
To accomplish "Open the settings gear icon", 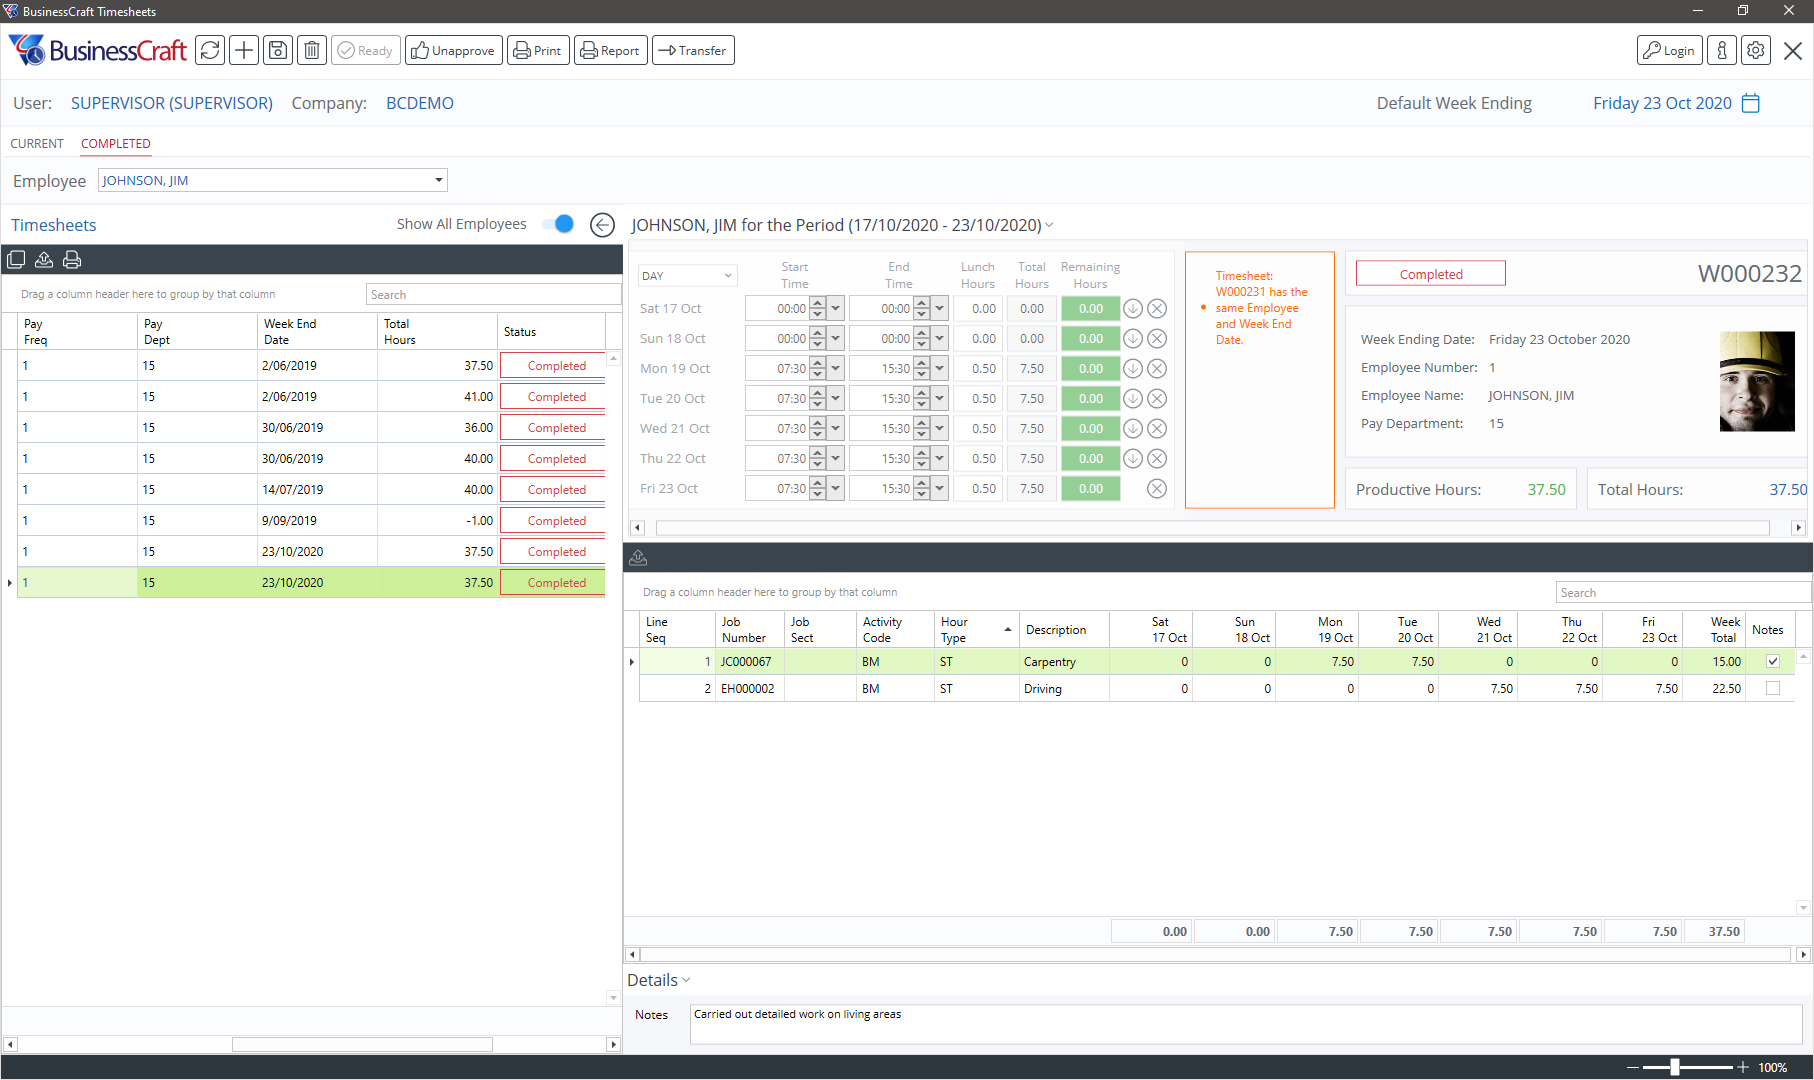I will [x=1755, y=50].
